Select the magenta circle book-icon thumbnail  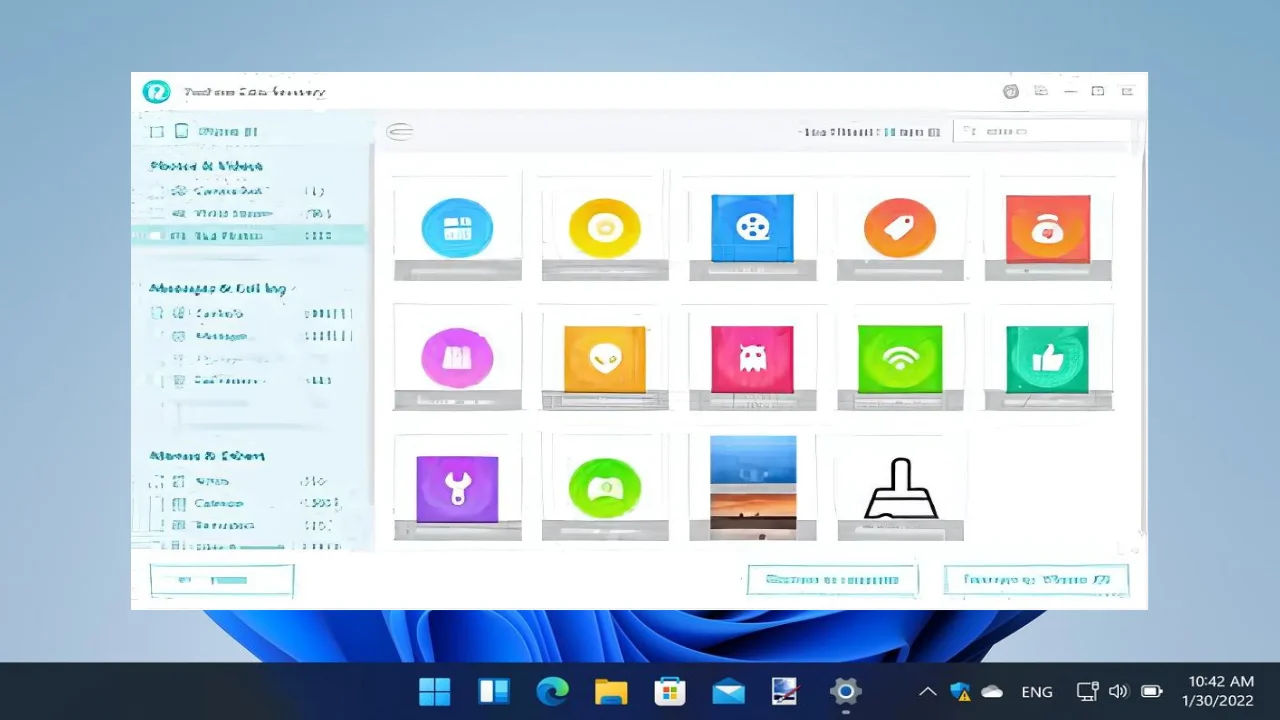point(457,357)
